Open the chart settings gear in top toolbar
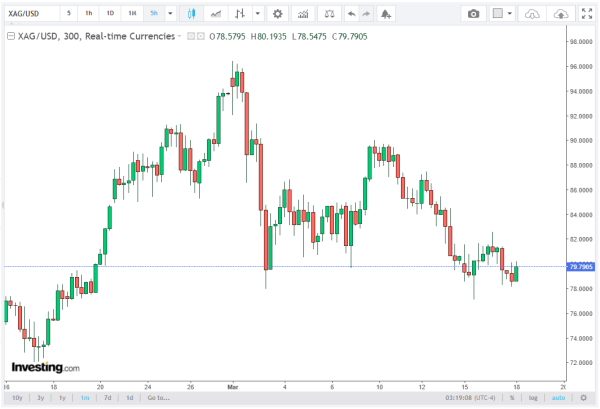Screen dimensions: 600x409 coord(277,14)
